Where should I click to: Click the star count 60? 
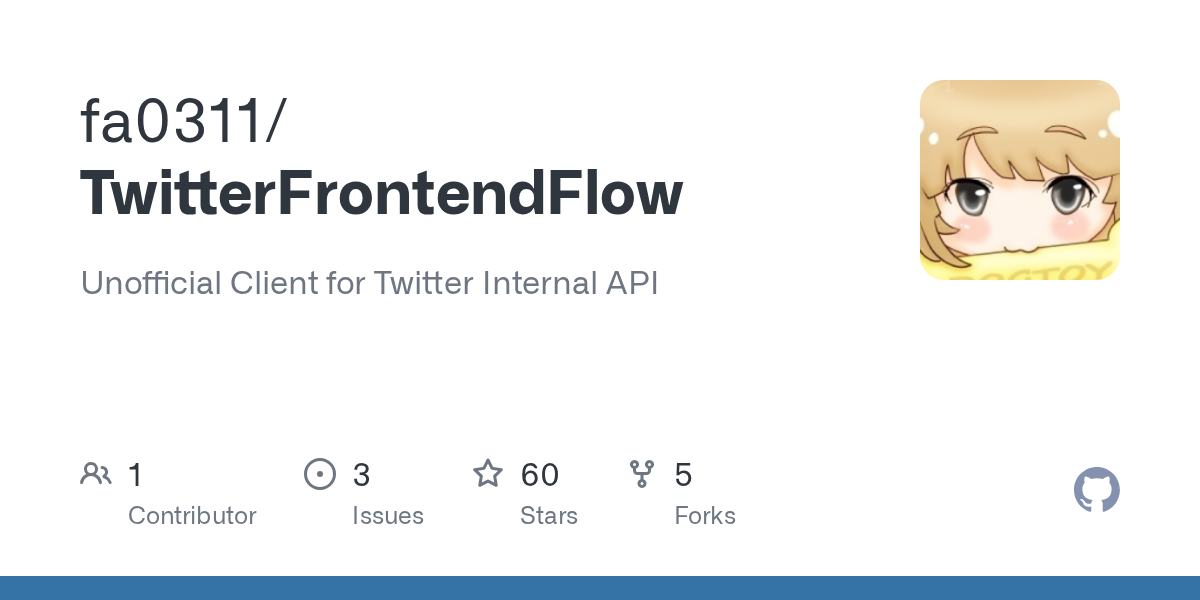coord(539,475)
